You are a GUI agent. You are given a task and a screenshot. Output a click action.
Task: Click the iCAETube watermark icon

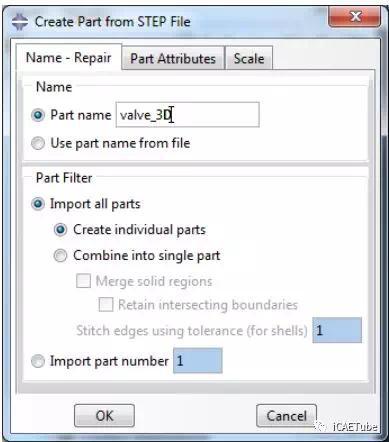click(x=321, y=427)
